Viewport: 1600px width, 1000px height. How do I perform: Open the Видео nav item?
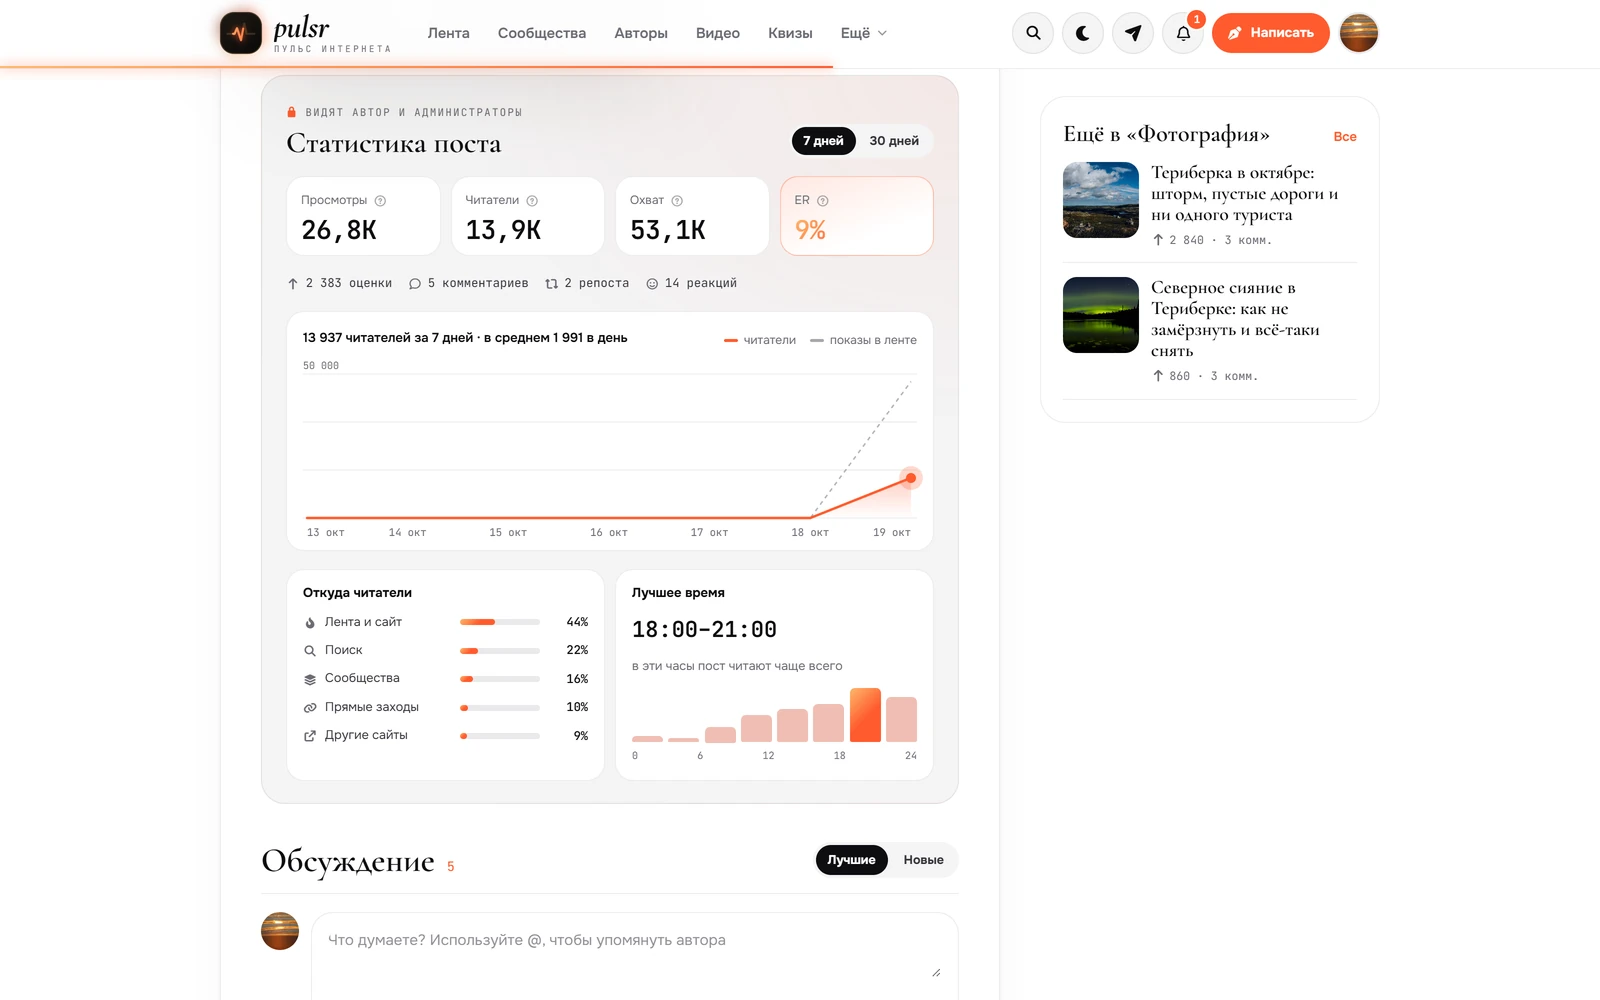(x=718, y=33)
